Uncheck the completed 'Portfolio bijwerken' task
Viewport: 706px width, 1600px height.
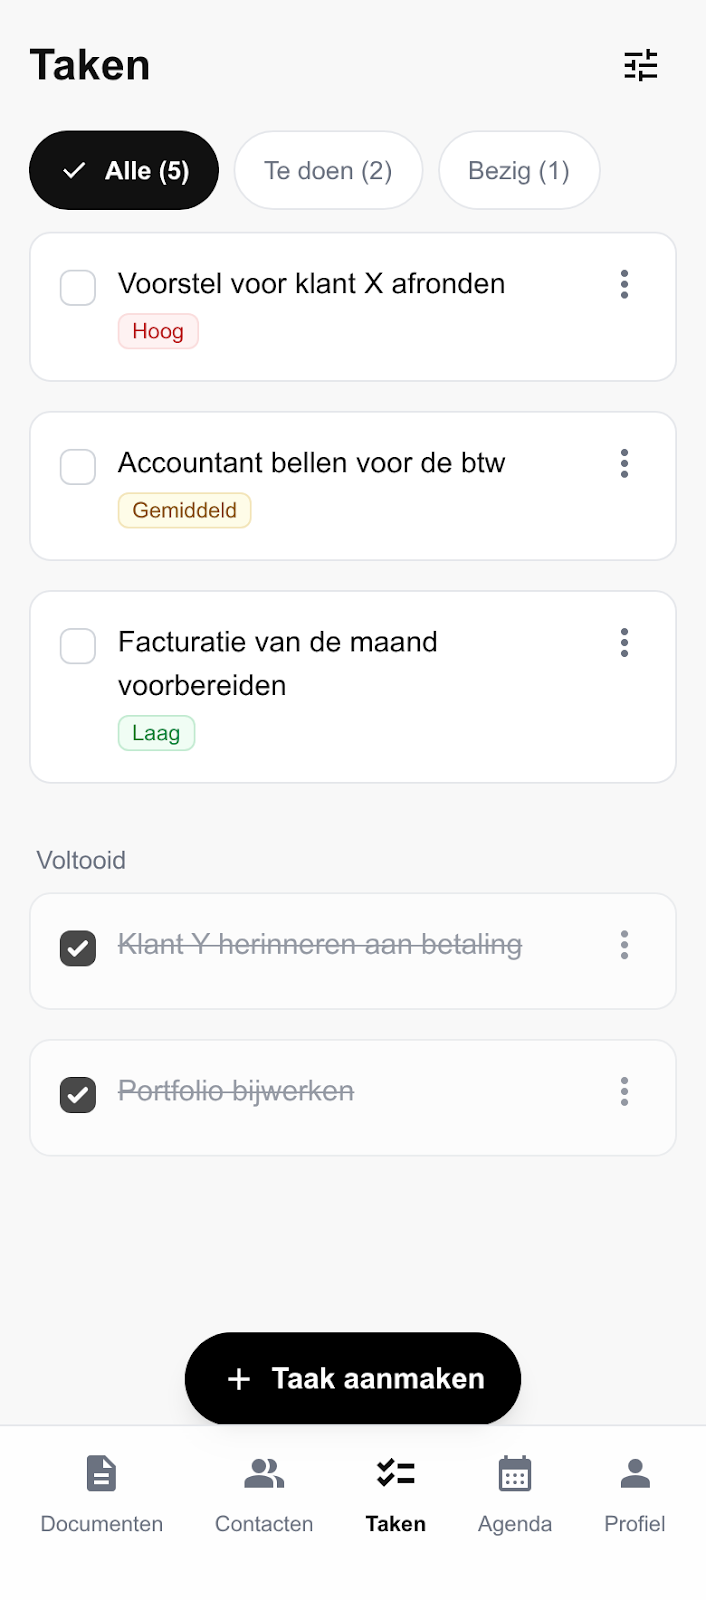point(77,1095)
